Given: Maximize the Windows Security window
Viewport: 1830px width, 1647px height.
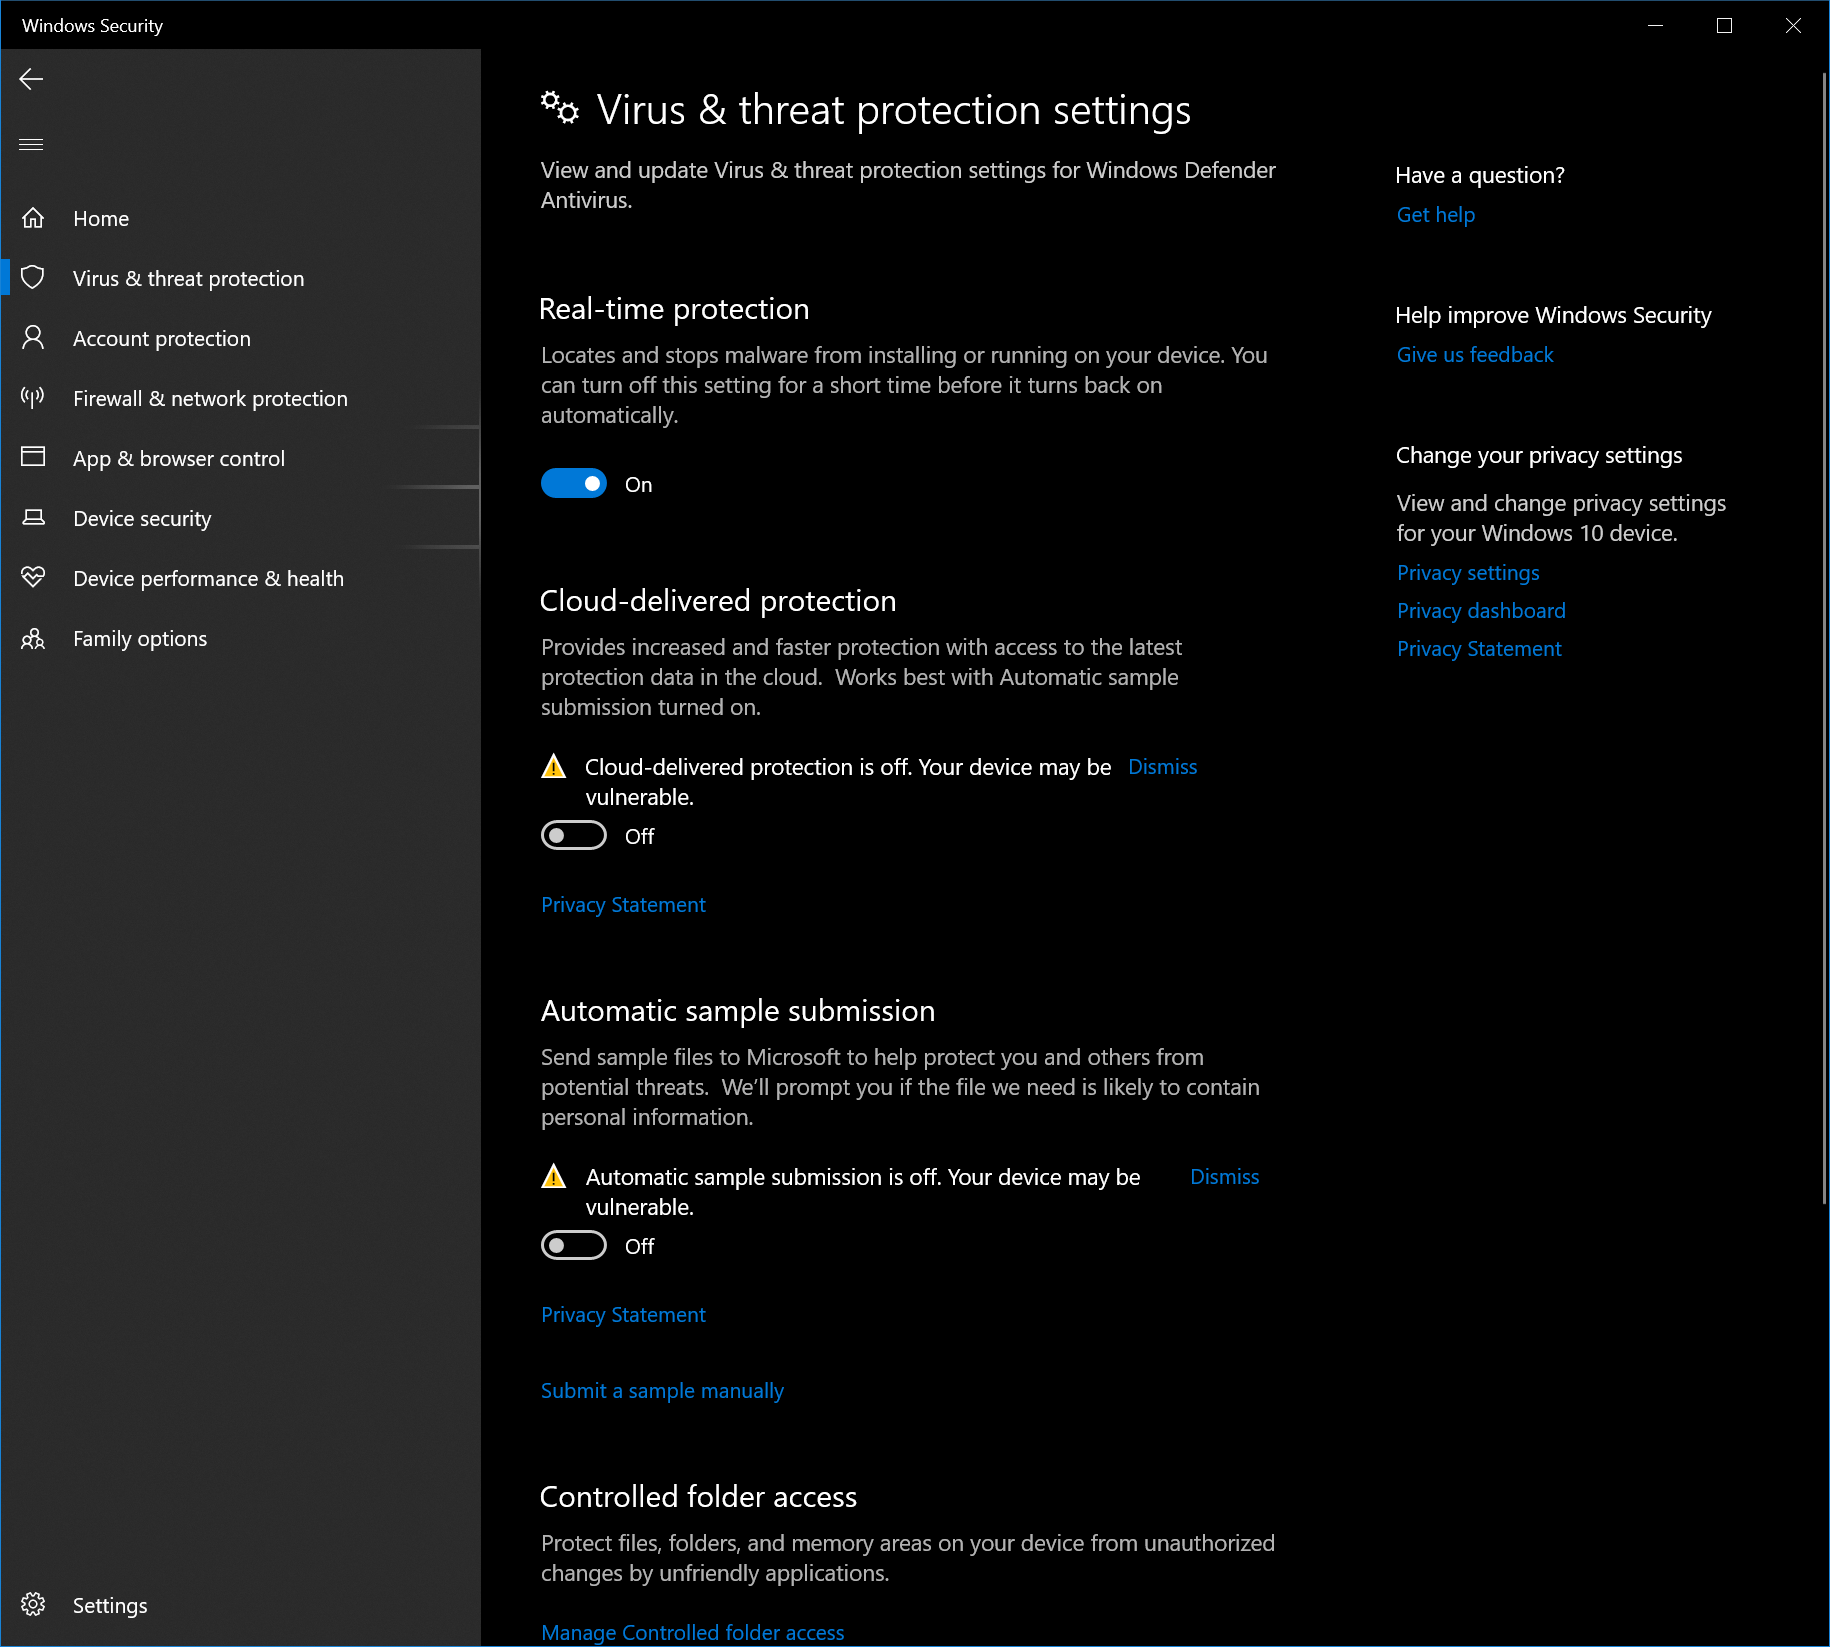Looking at the screenshot, I should coord(1724,25).
